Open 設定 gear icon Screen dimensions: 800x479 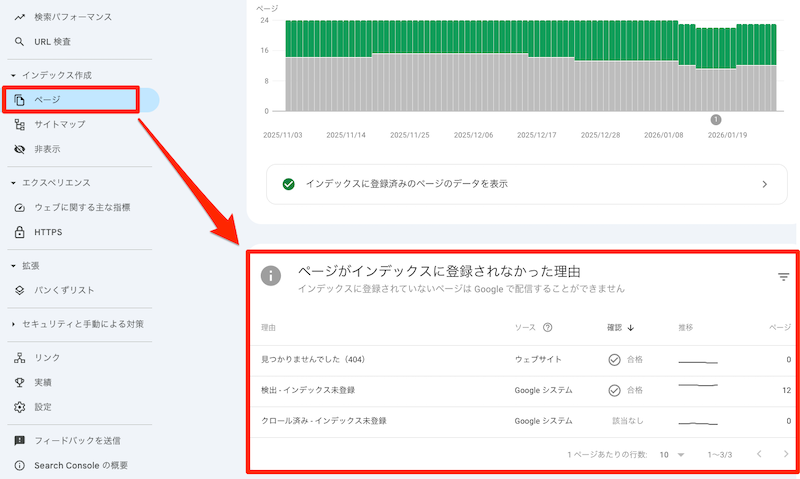click(20, 407)
